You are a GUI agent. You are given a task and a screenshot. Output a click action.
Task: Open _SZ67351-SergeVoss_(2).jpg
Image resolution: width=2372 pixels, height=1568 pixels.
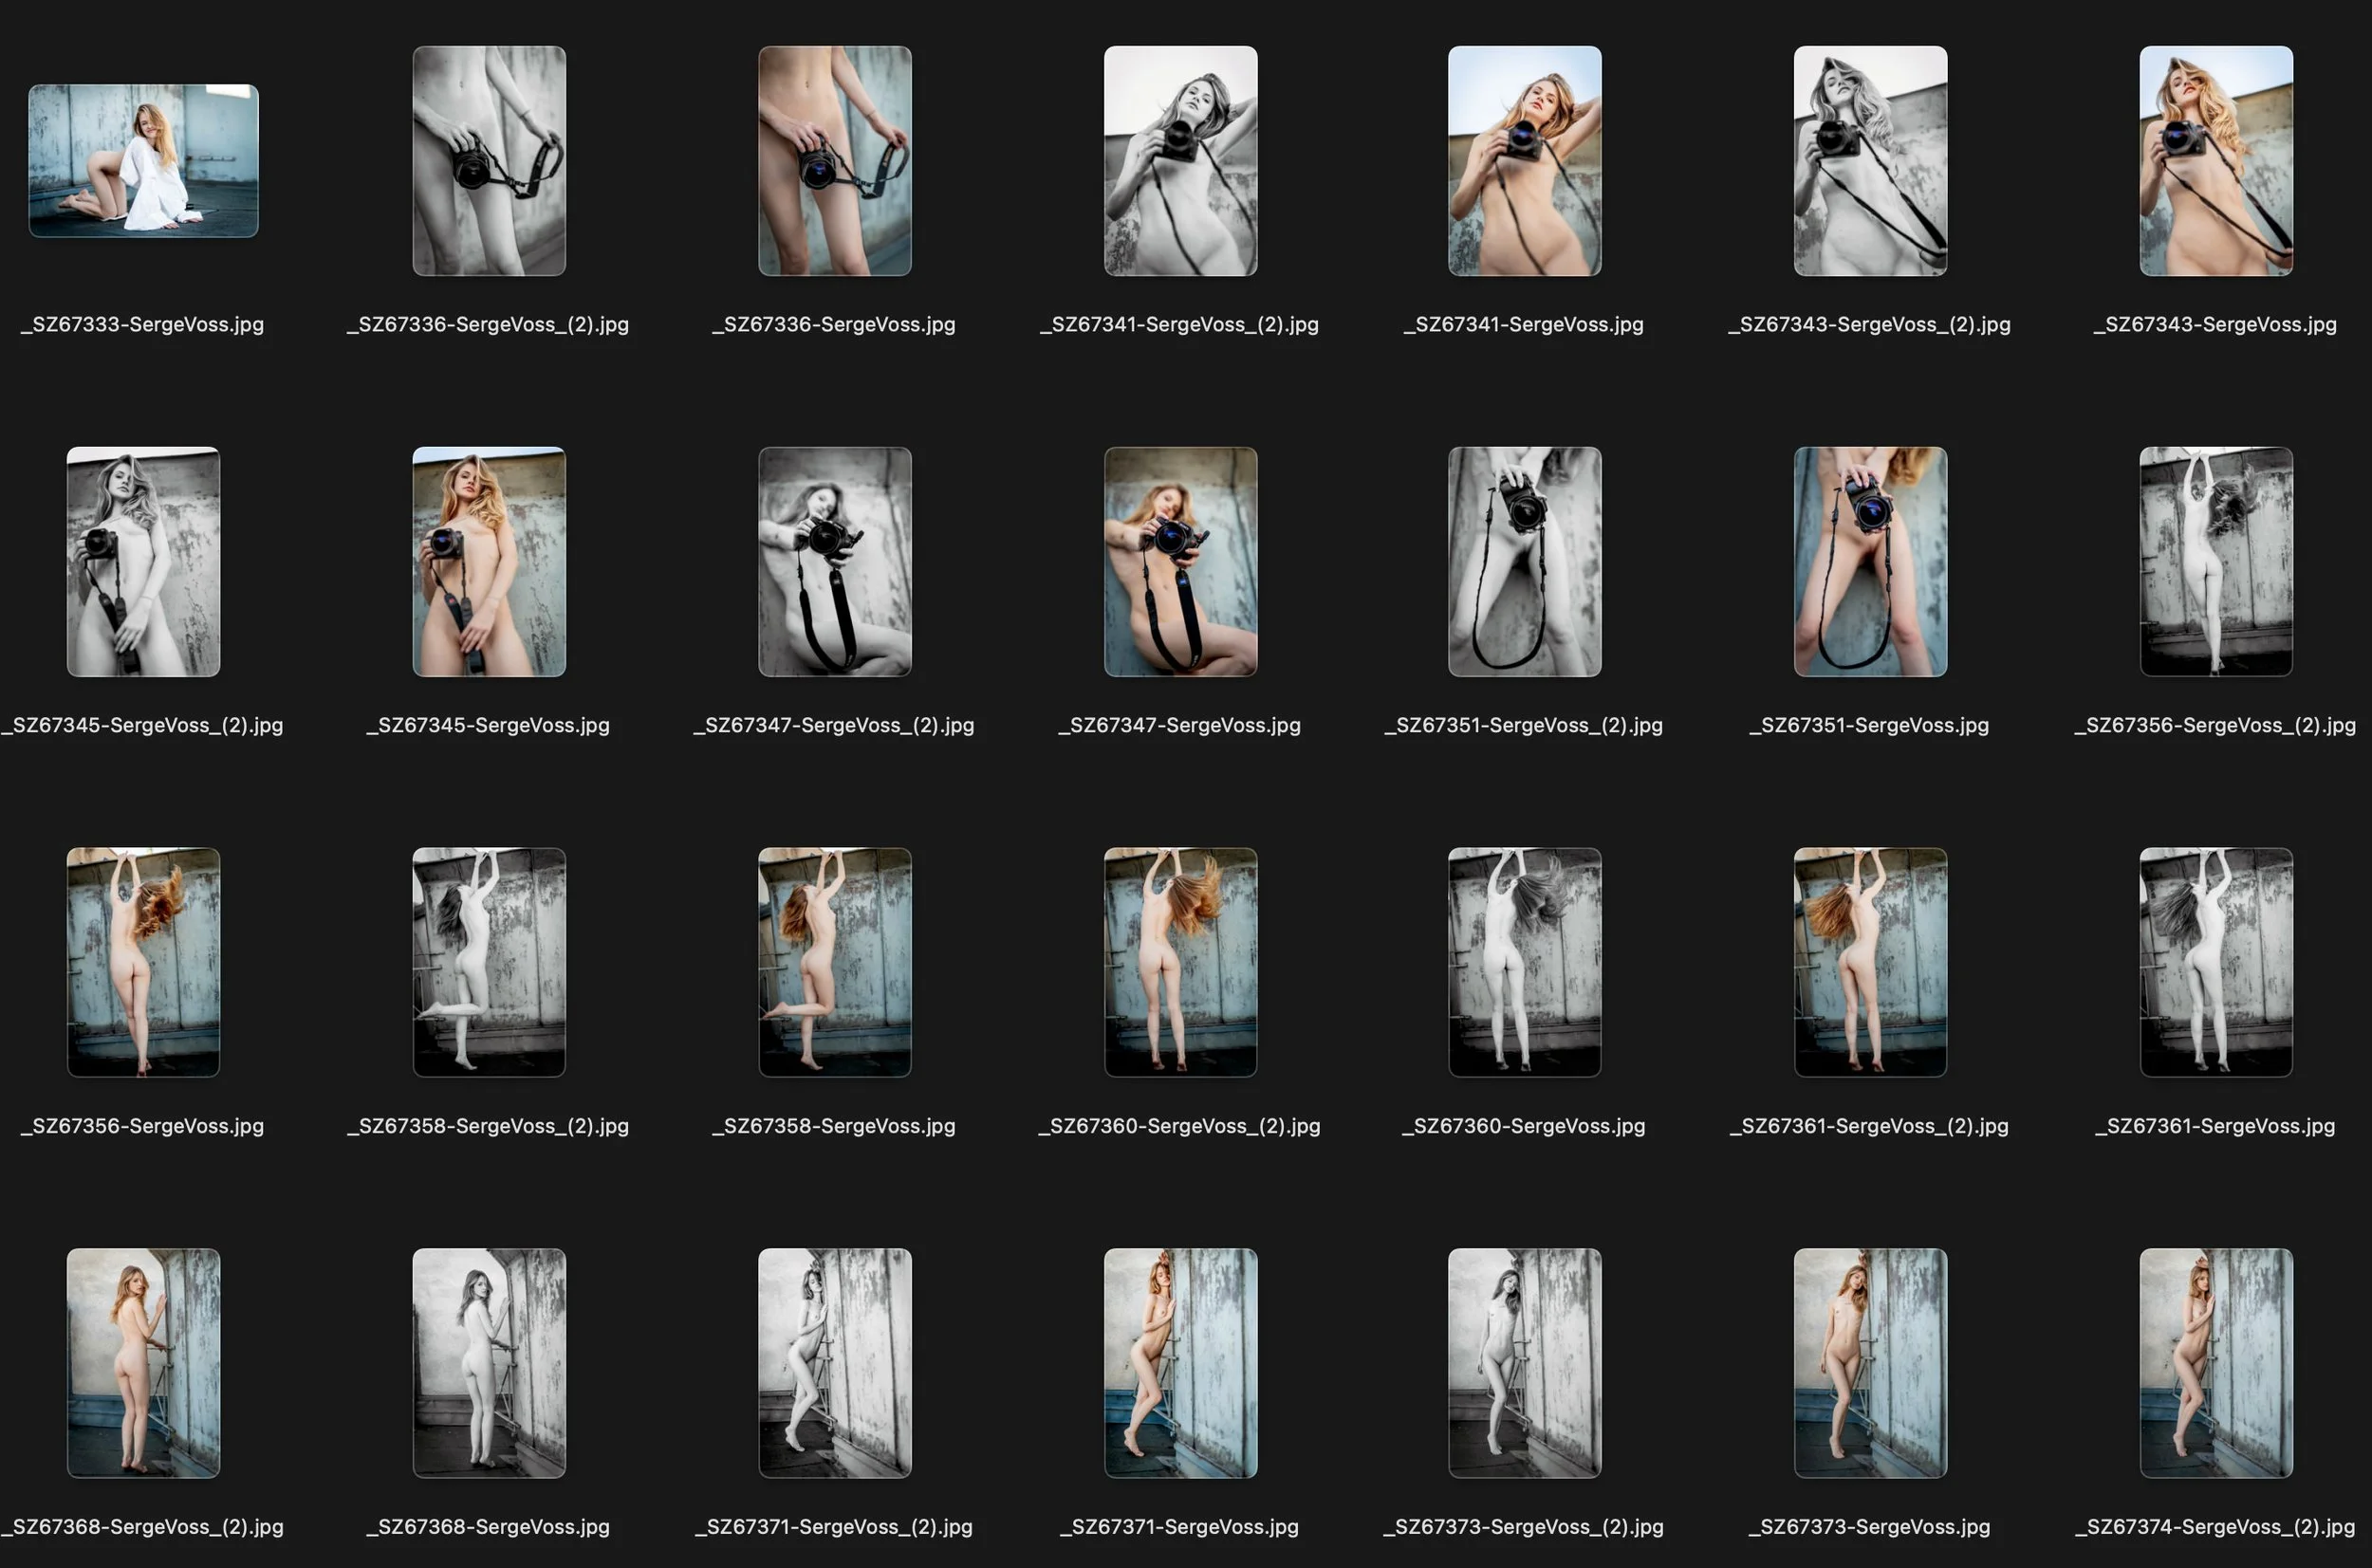(1524, 563)
